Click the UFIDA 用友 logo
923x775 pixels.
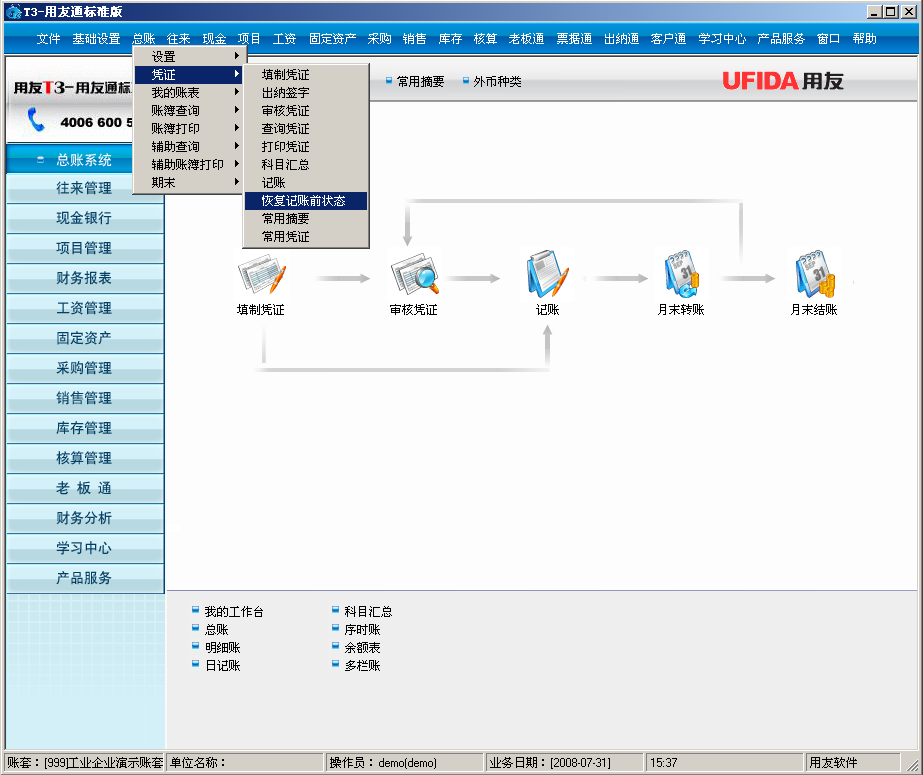(783, 81)
